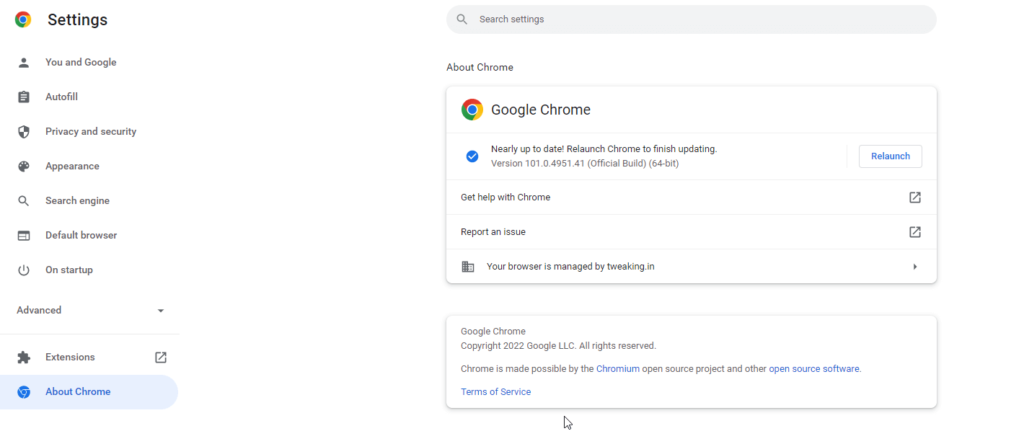
Task: Expand managed by tweaking.in arrow
Action: tap(915, 266)
